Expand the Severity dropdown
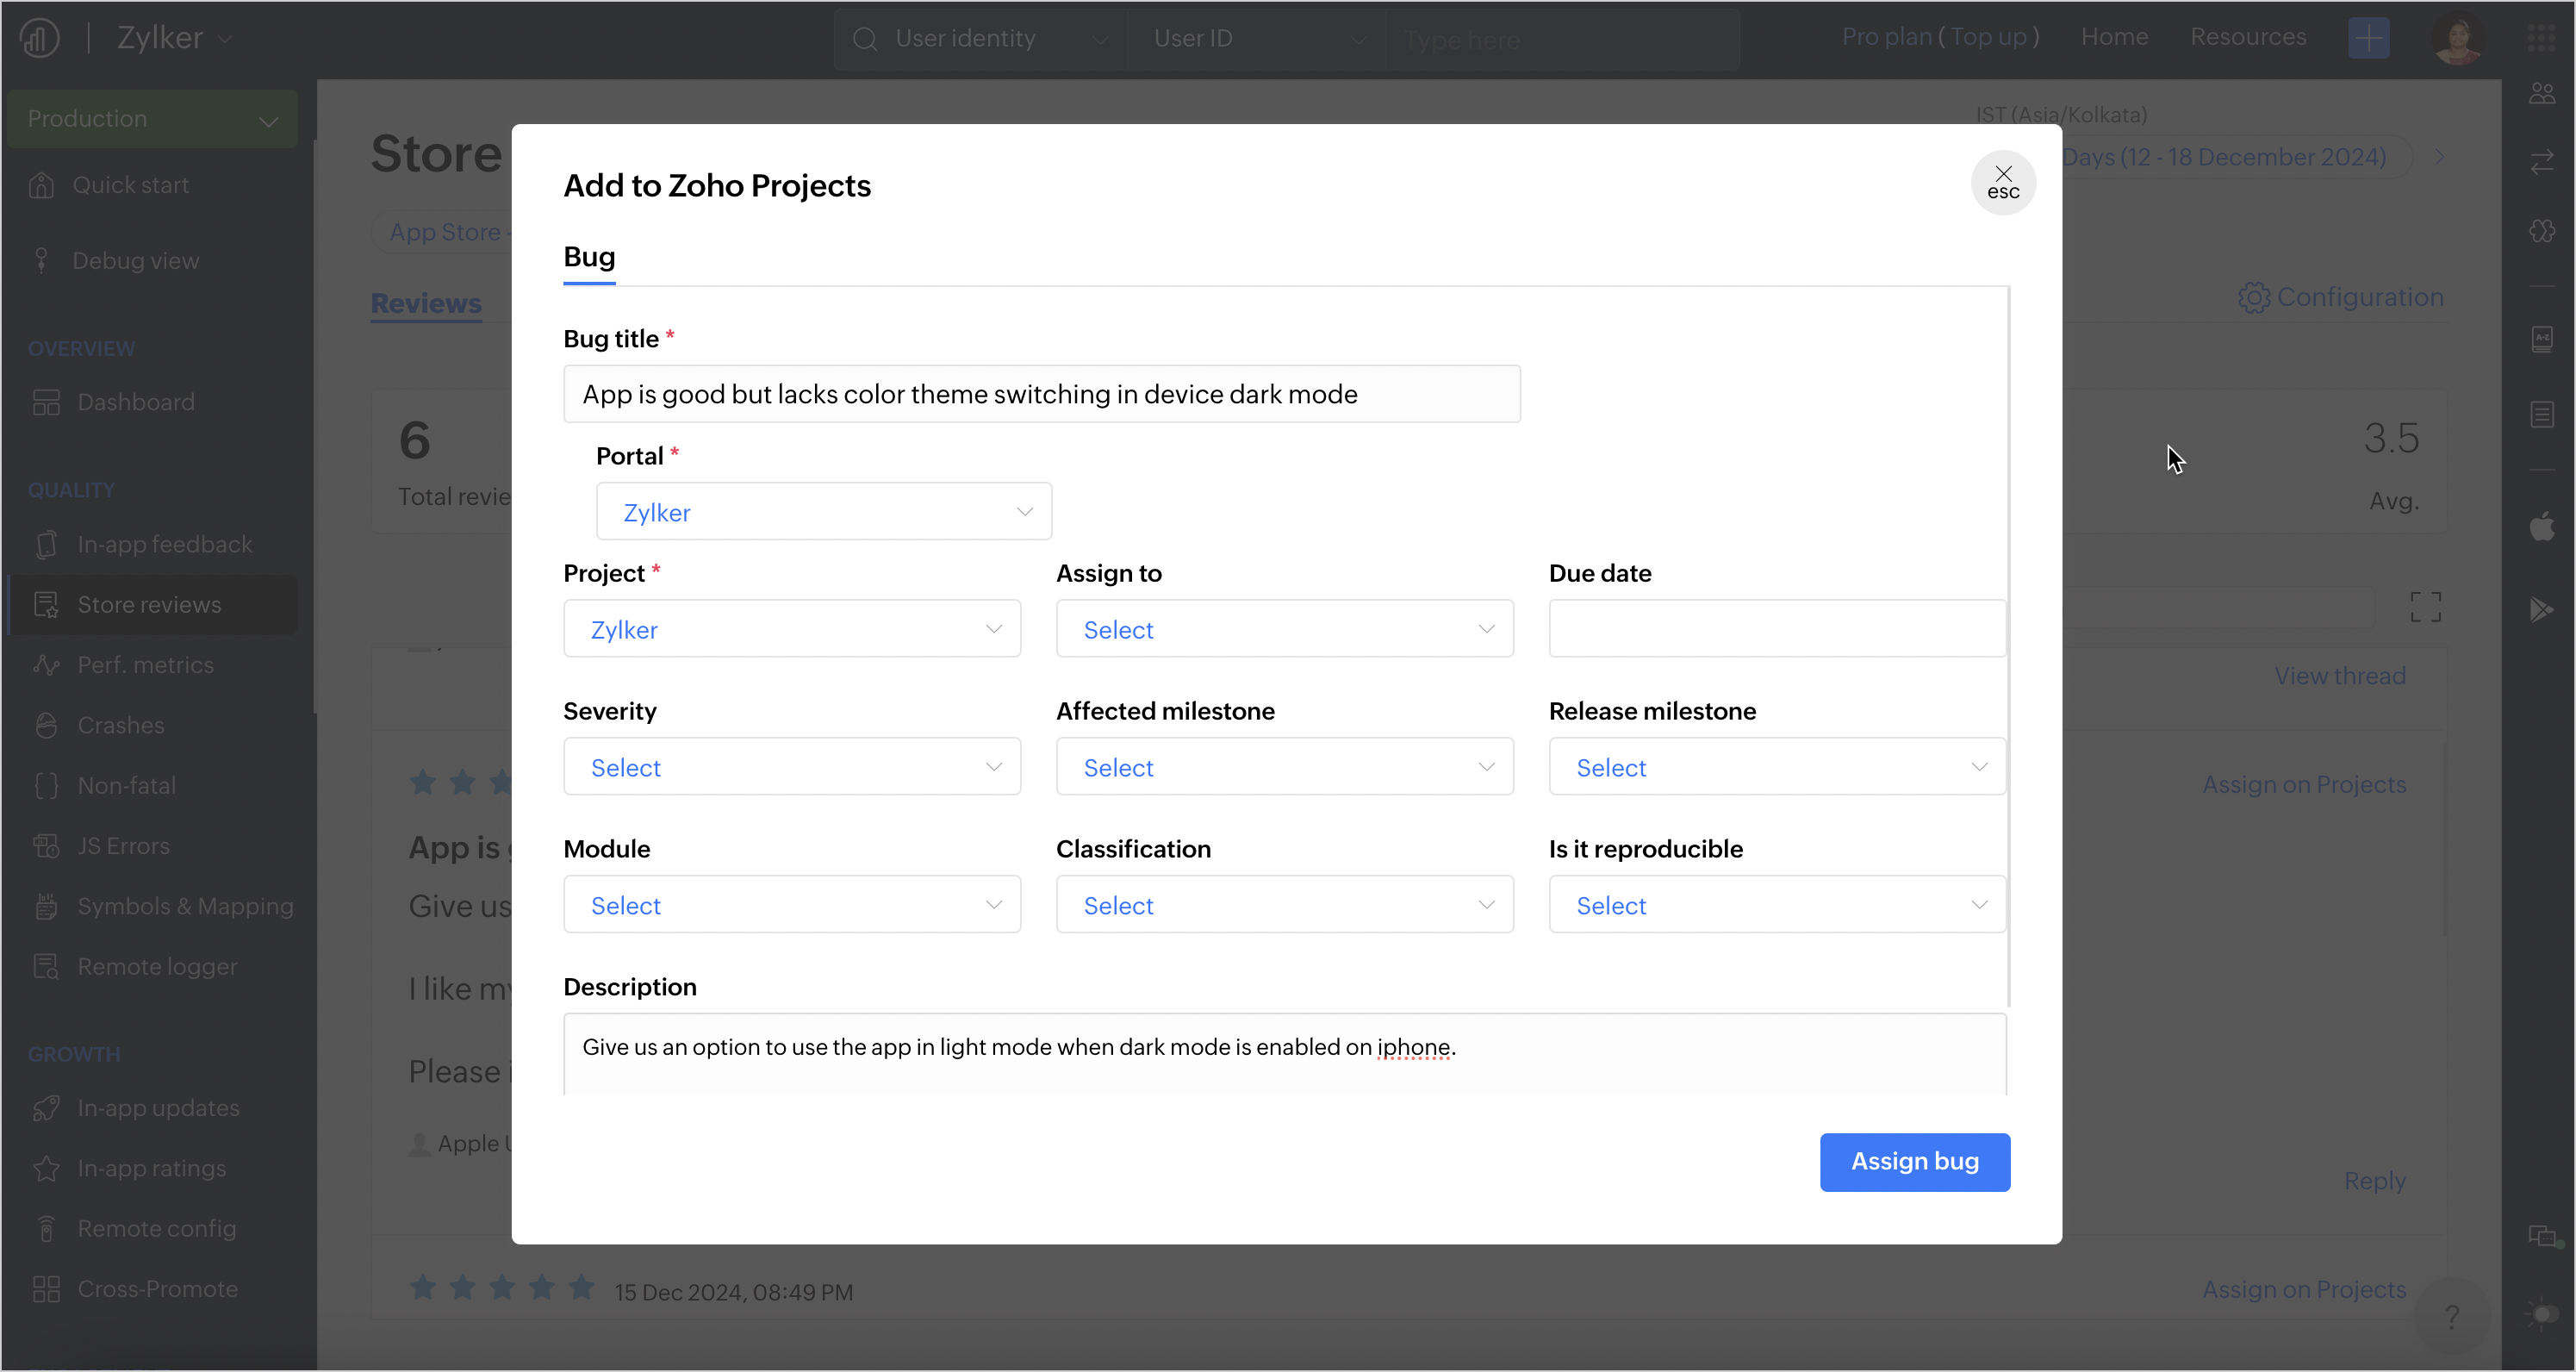The height and width of the screenshot is (1372, 2576). pos(791,767)
